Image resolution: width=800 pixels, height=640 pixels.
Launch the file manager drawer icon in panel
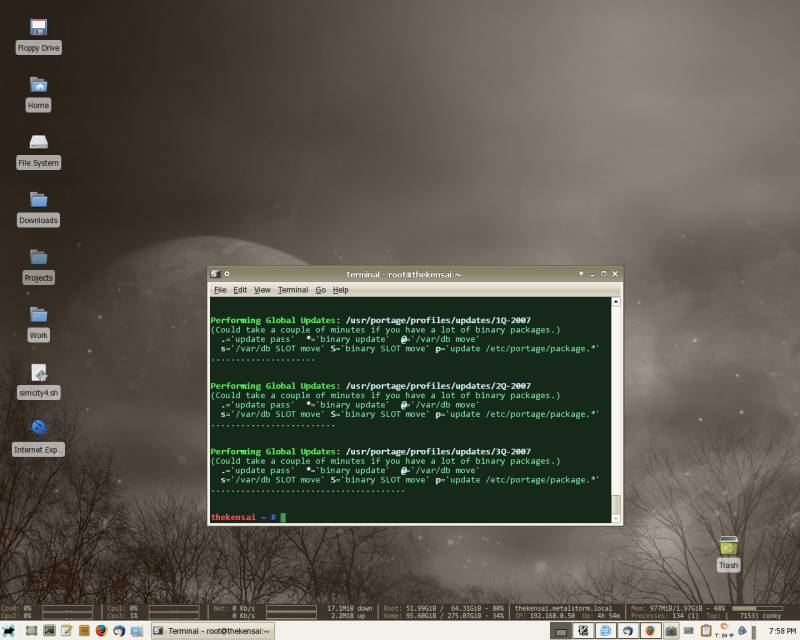pos(84,631)
